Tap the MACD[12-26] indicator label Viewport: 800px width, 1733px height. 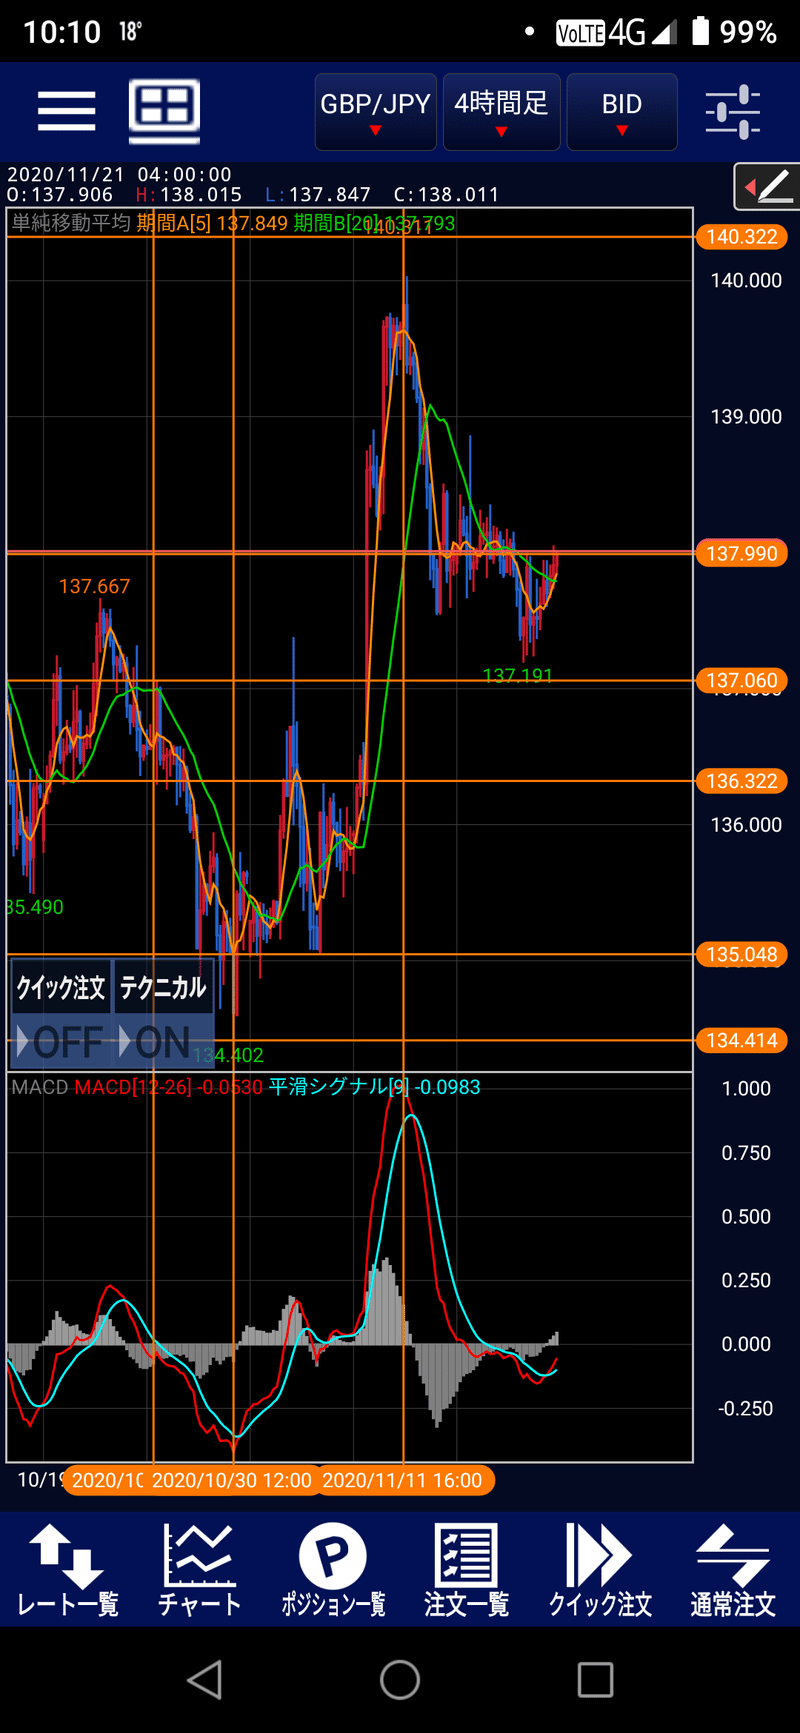[169, 1087]
